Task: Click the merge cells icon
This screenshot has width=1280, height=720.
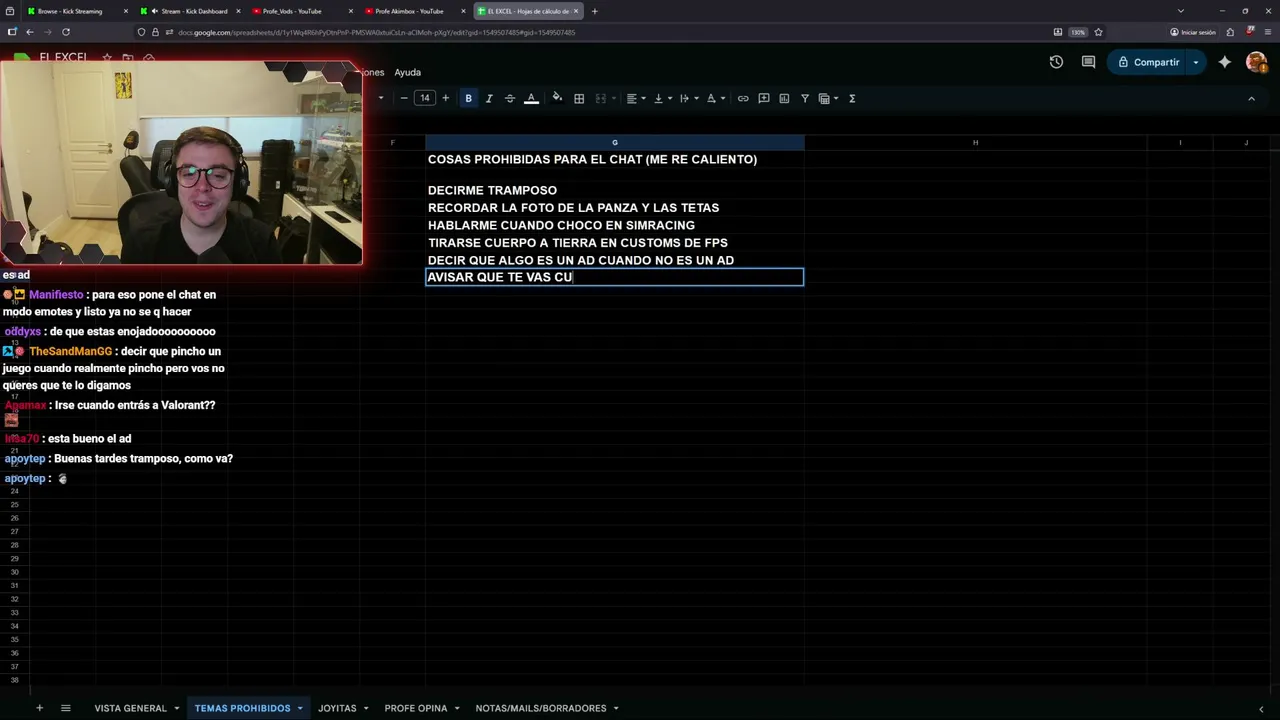Action: pyautogui.click(x=601, y=98)
